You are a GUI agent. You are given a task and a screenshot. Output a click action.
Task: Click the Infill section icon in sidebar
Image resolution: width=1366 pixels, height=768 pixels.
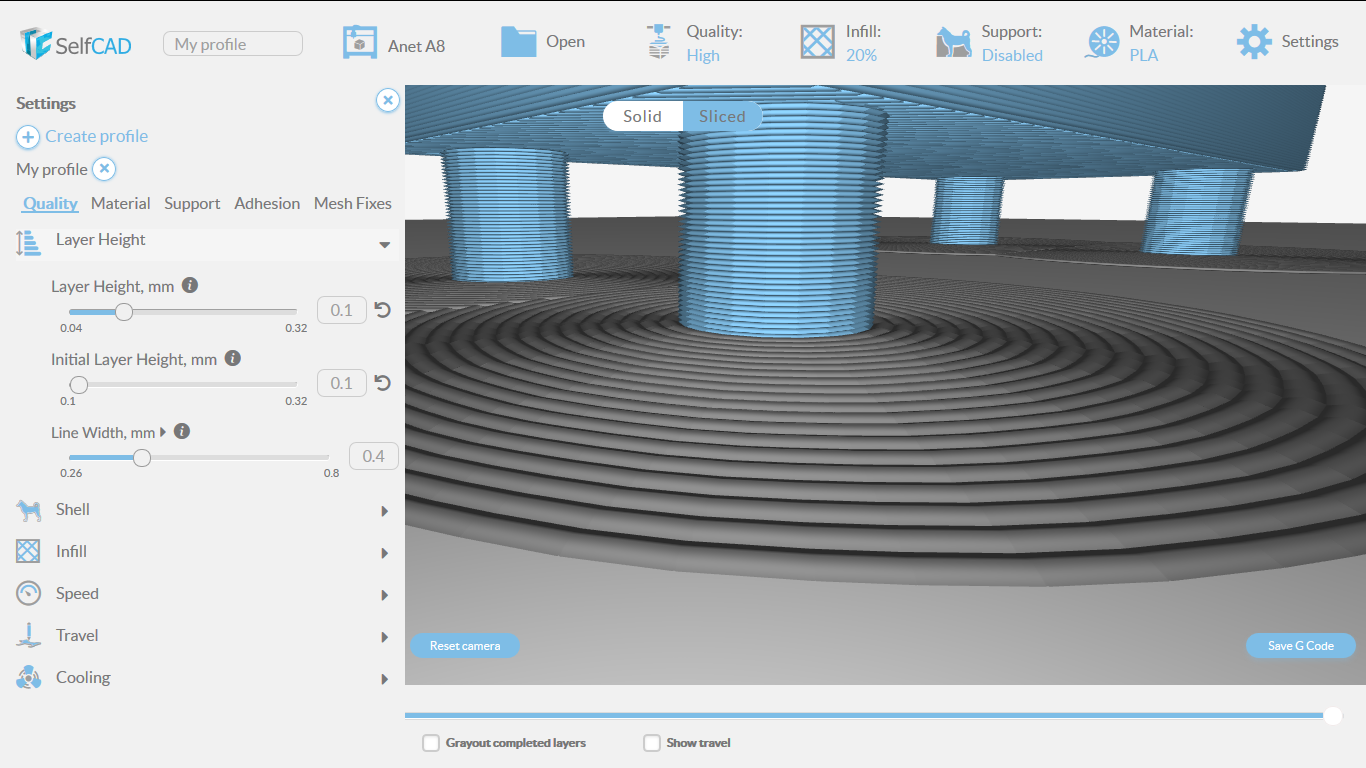28,551
